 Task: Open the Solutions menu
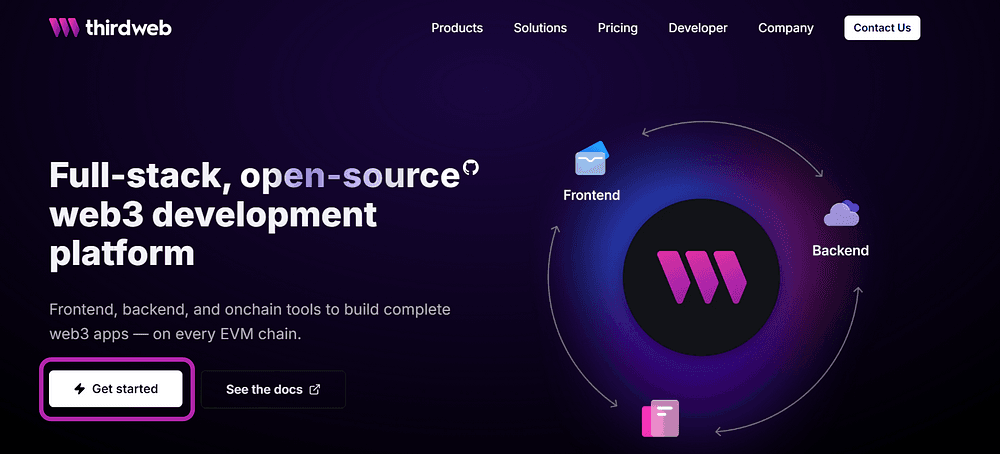click(540, 28)
